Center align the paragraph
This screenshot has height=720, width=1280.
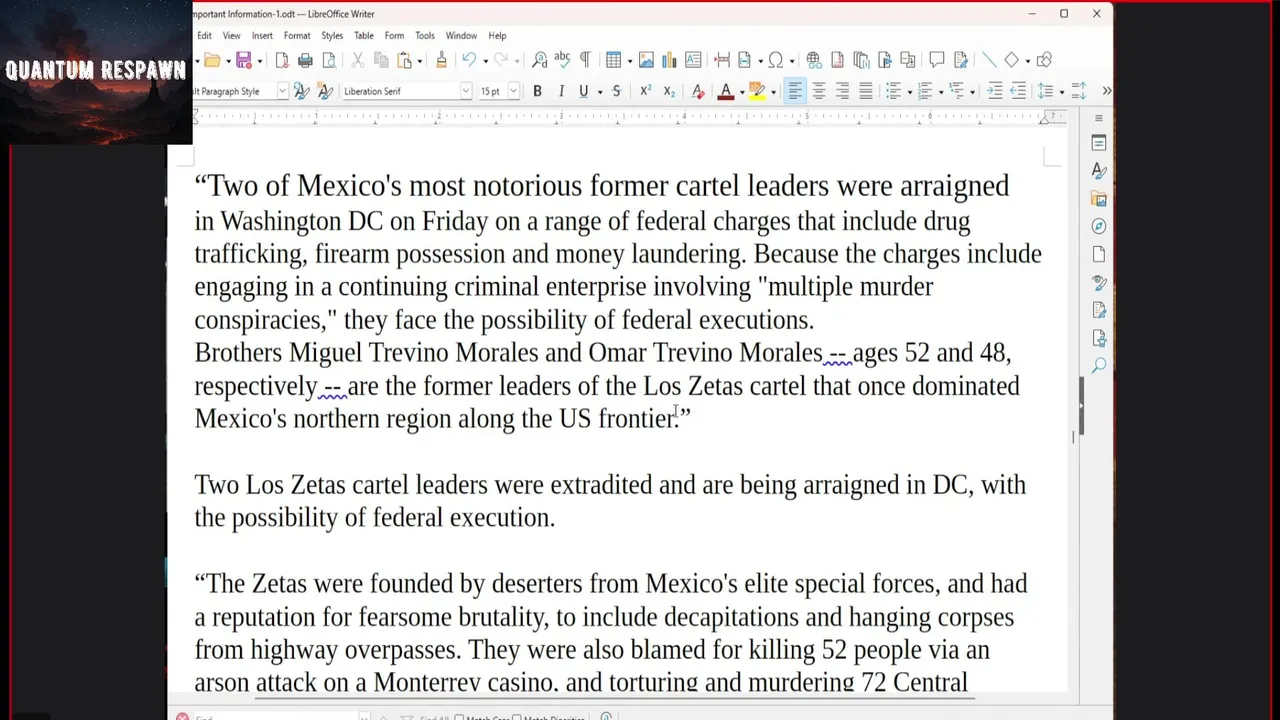click(x=818, y=91)
